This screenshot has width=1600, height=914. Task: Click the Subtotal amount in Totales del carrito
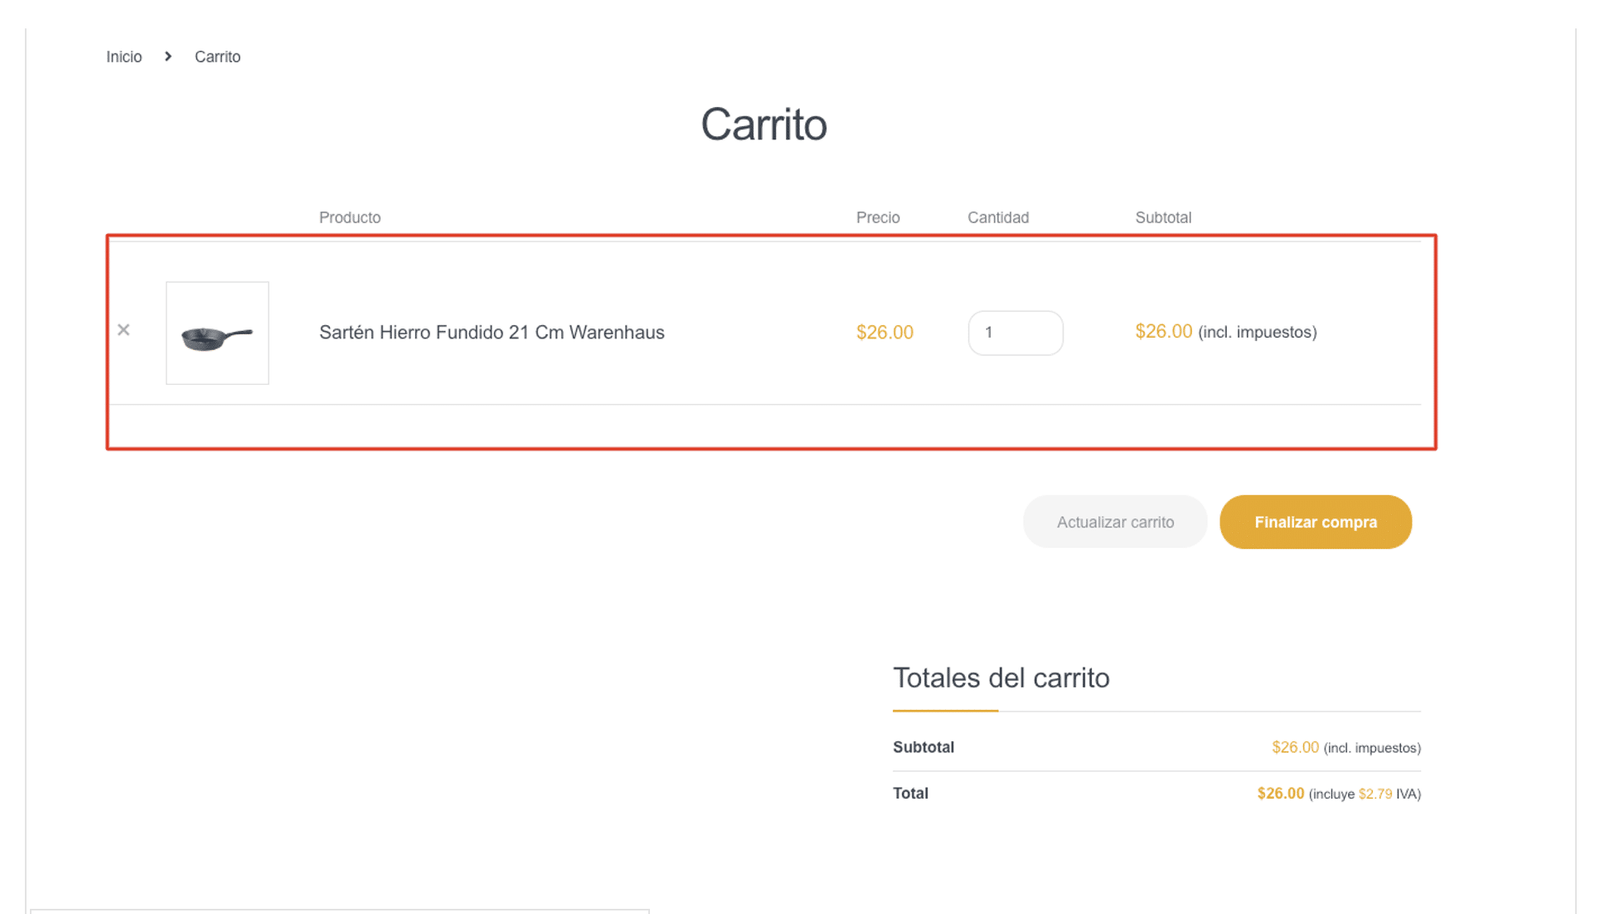1295,746
